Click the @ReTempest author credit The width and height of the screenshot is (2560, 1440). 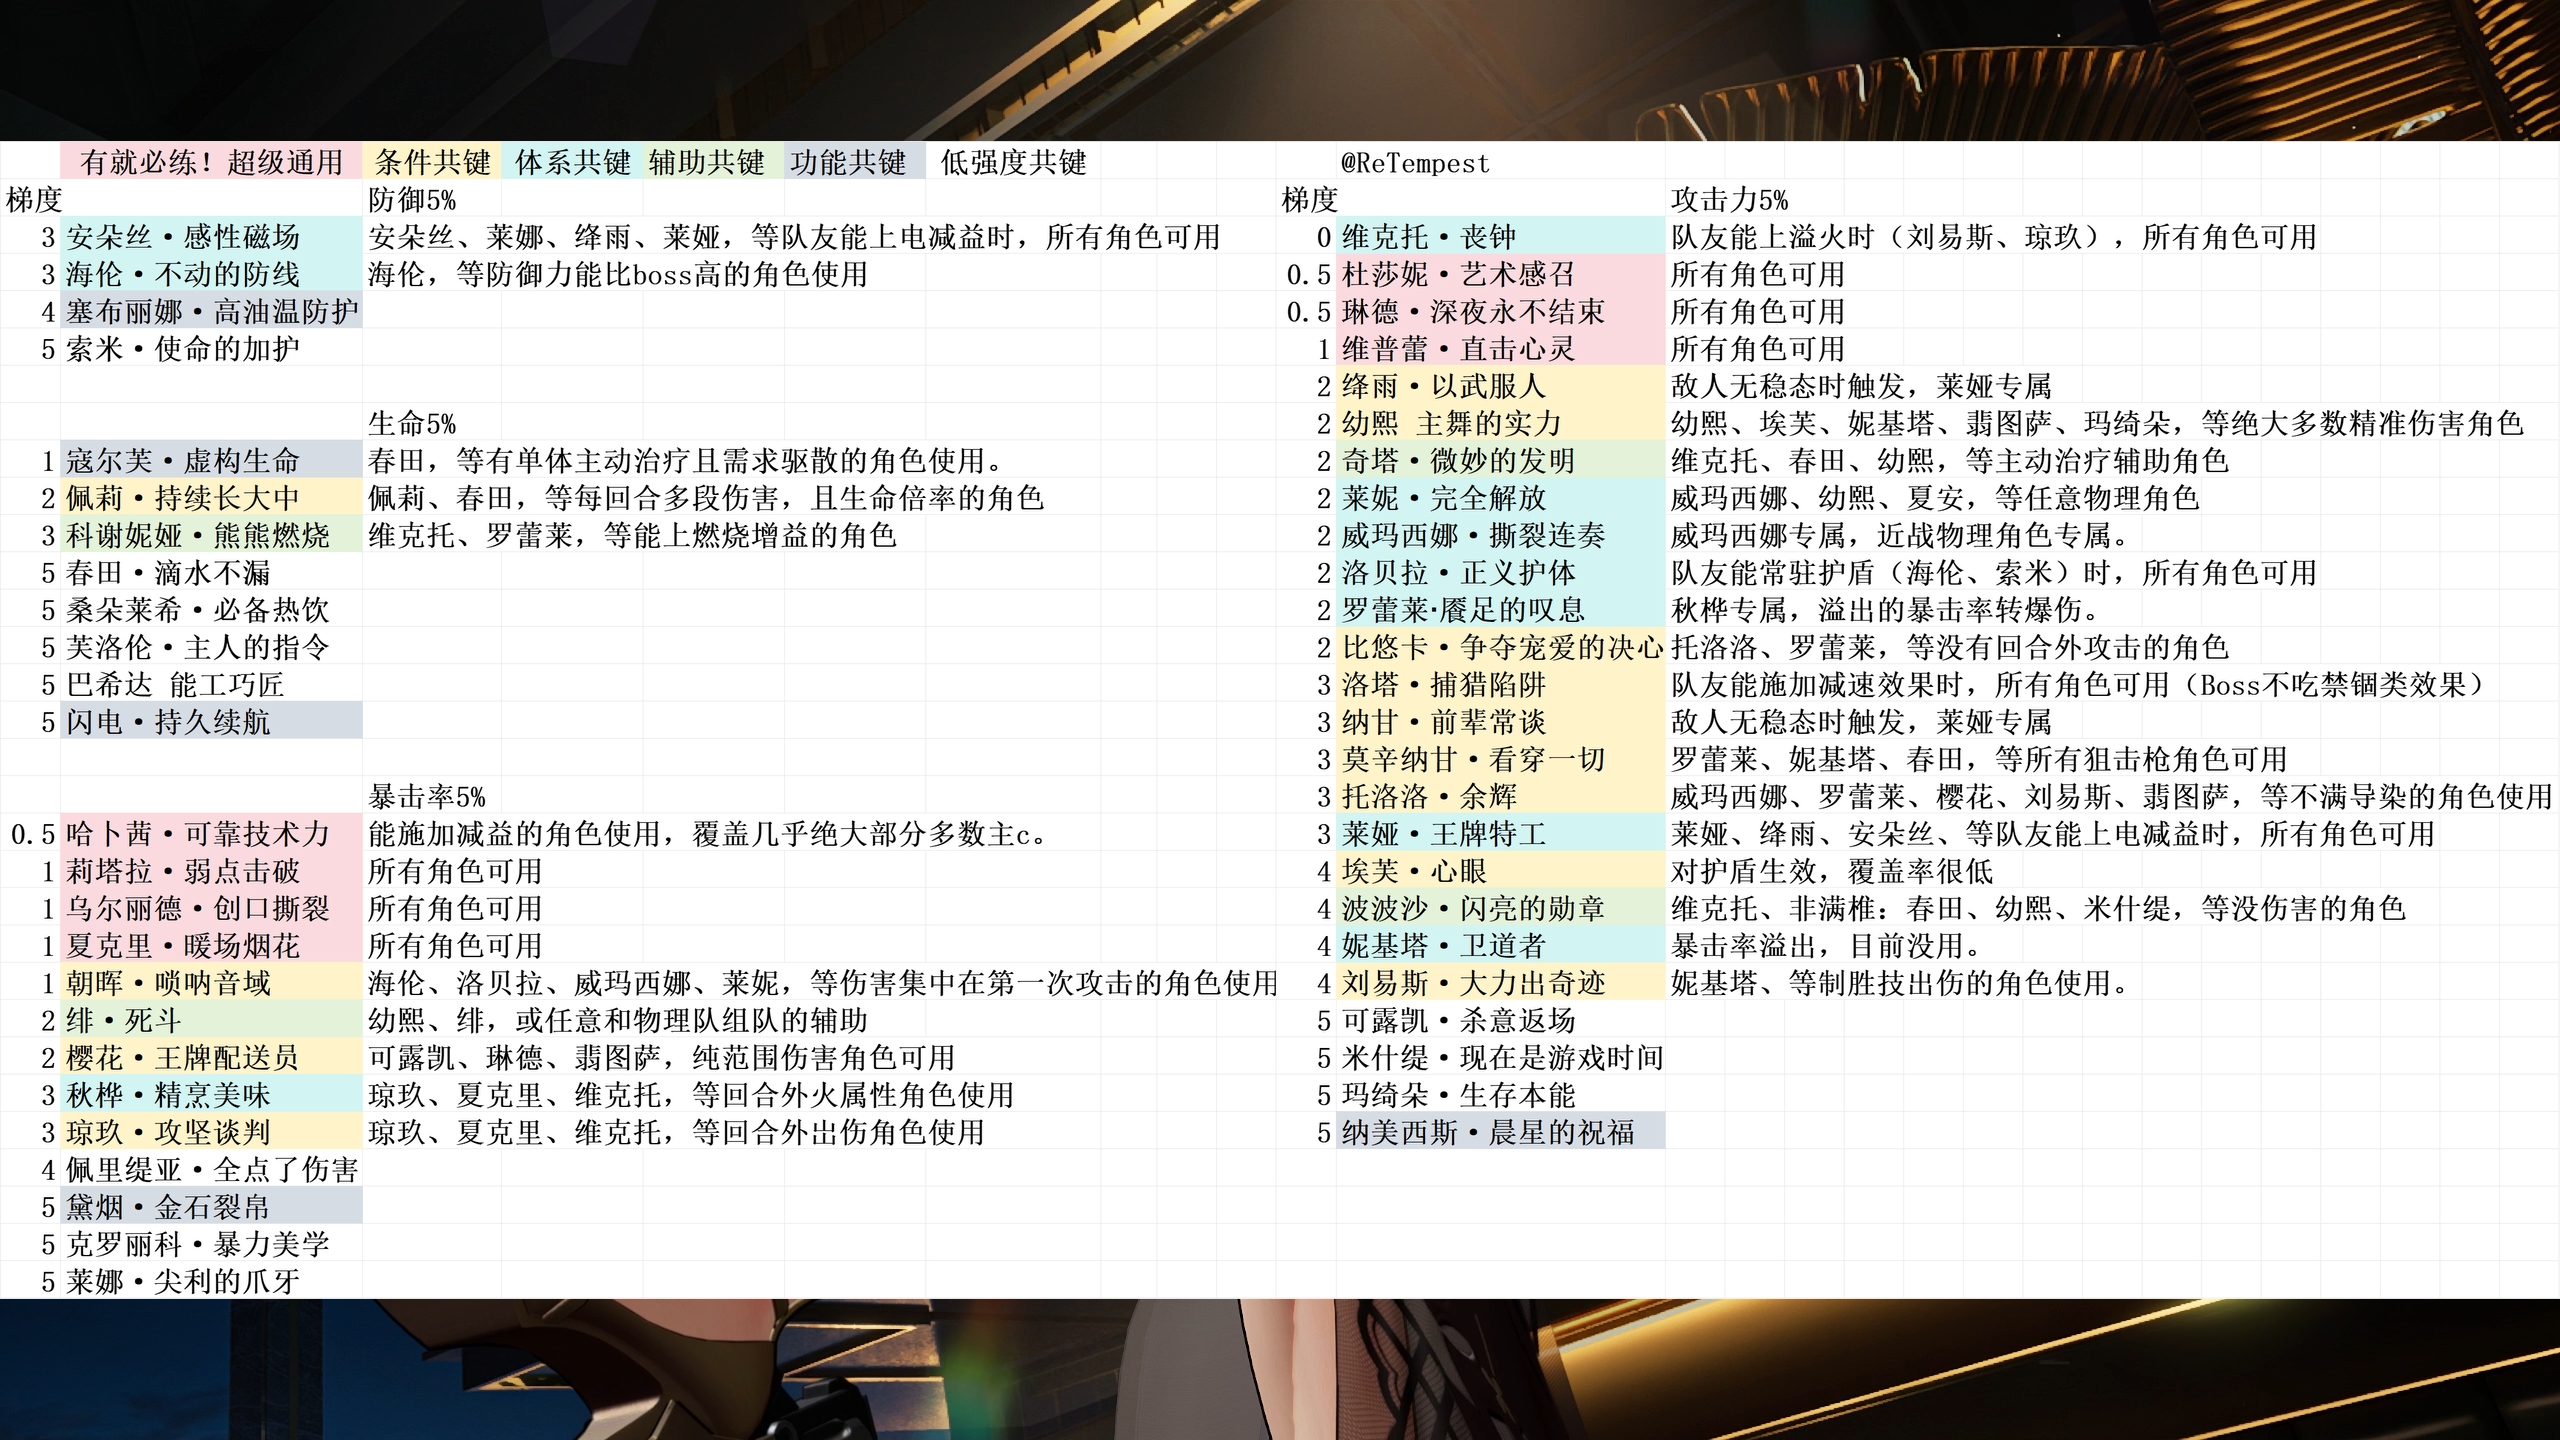(1414, 163)
